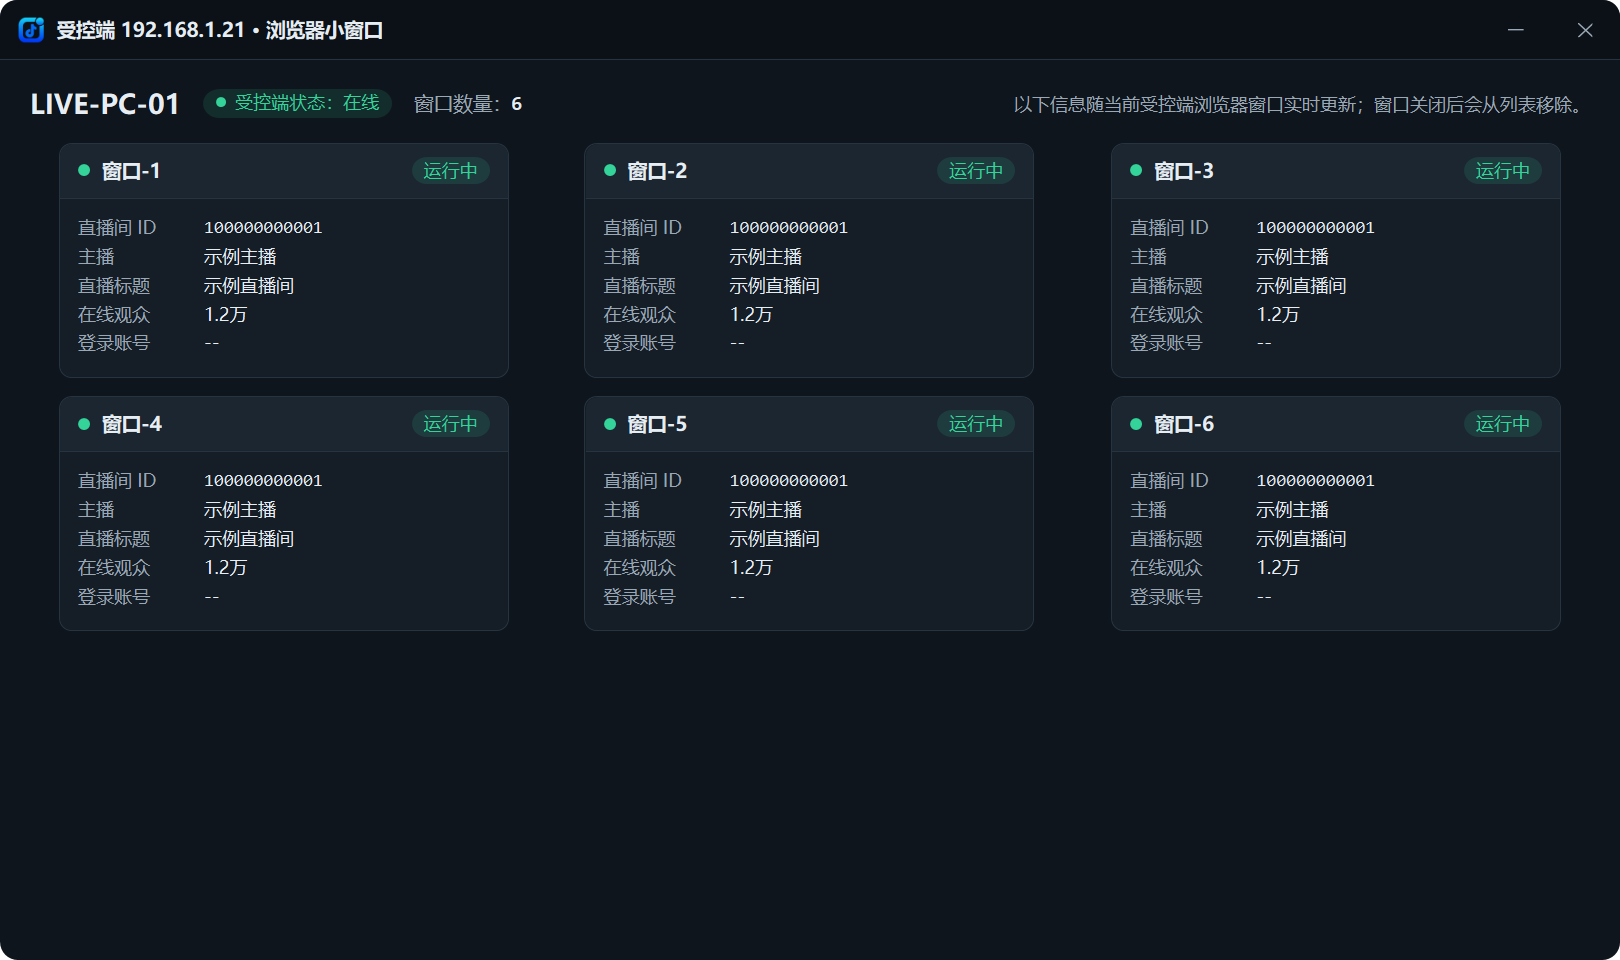Minimize the browser small-window dialog

click(x=1516, y=30)
